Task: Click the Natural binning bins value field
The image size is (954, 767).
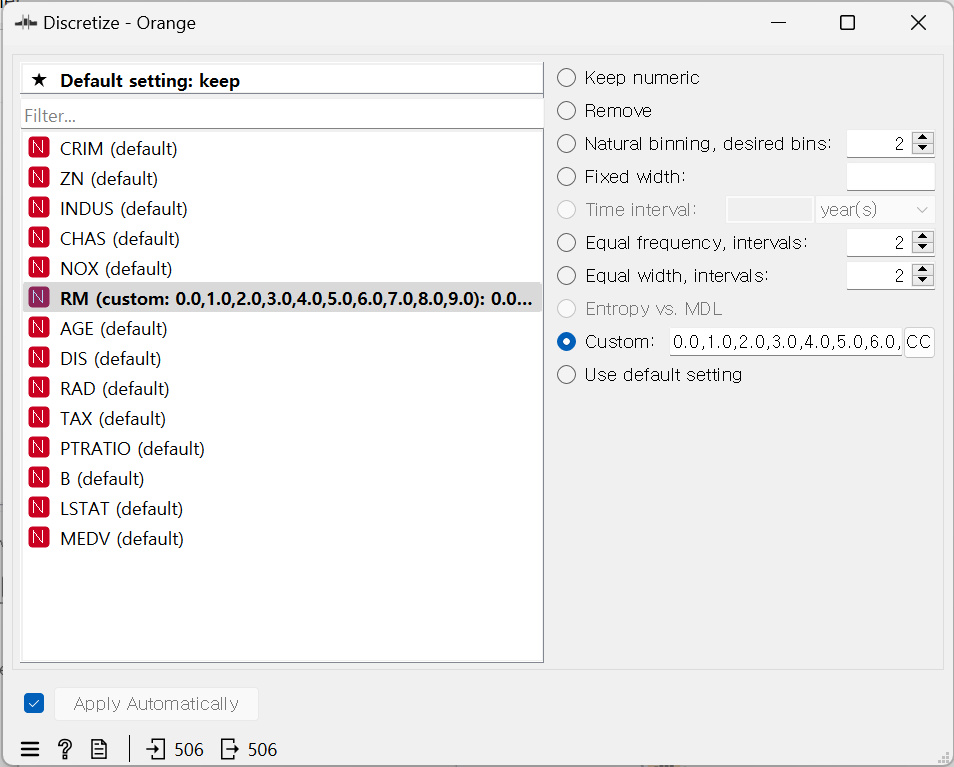Action: pyautogui.click(x=880, y=144)
